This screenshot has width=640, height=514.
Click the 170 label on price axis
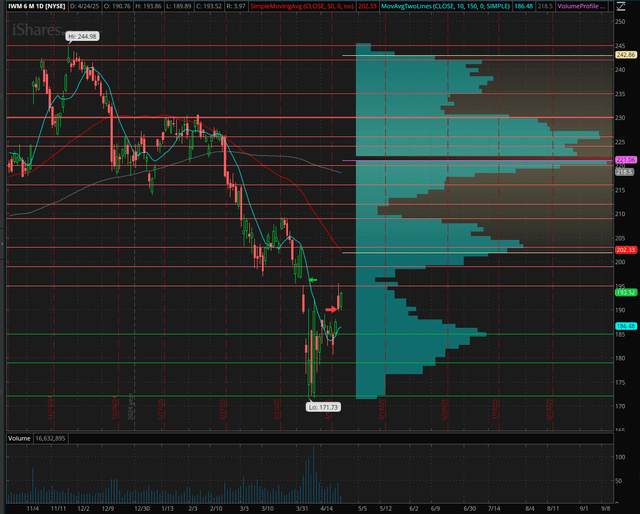(x=620, y=406)
